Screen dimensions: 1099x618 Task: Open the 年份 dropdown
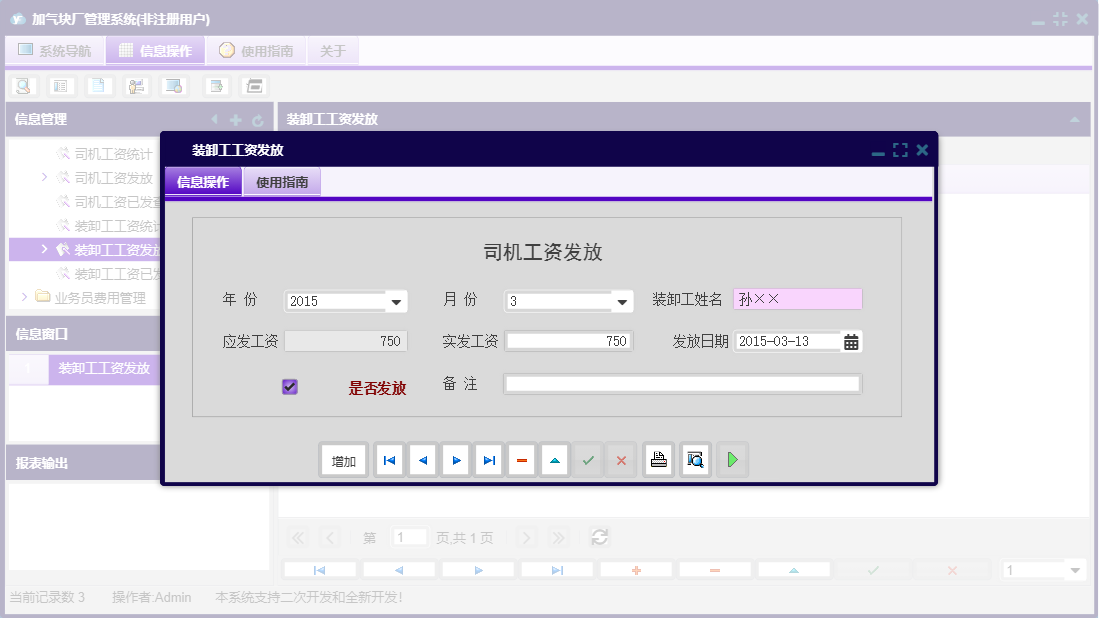click(x=396, y=300)
